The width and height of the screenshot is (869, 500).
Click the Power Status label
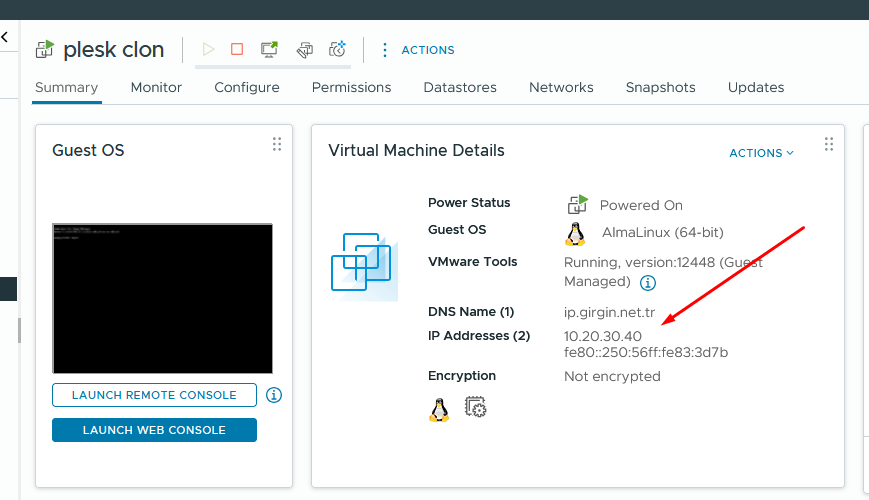pos(469,203)
